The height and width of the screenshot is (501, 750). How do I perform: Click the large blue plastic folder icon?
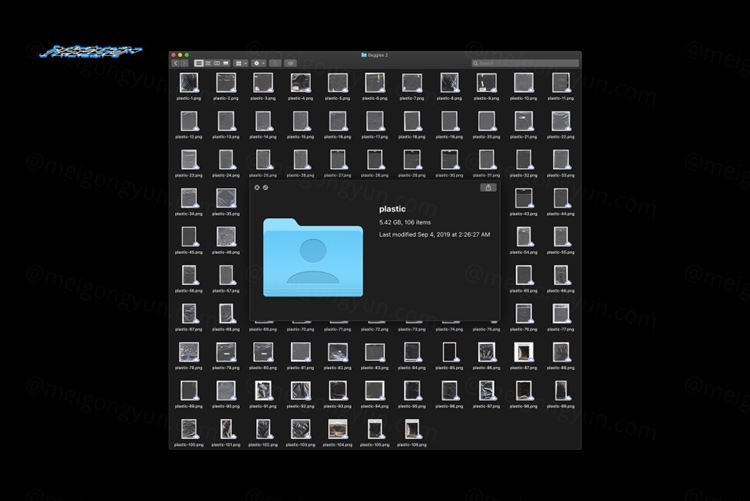(313, 258)
